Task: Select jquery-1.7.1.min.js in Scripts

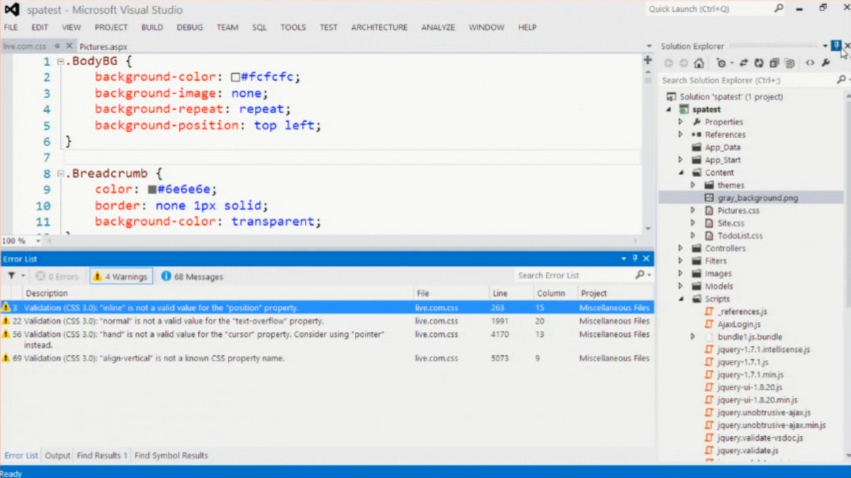Action: (750, 374)
